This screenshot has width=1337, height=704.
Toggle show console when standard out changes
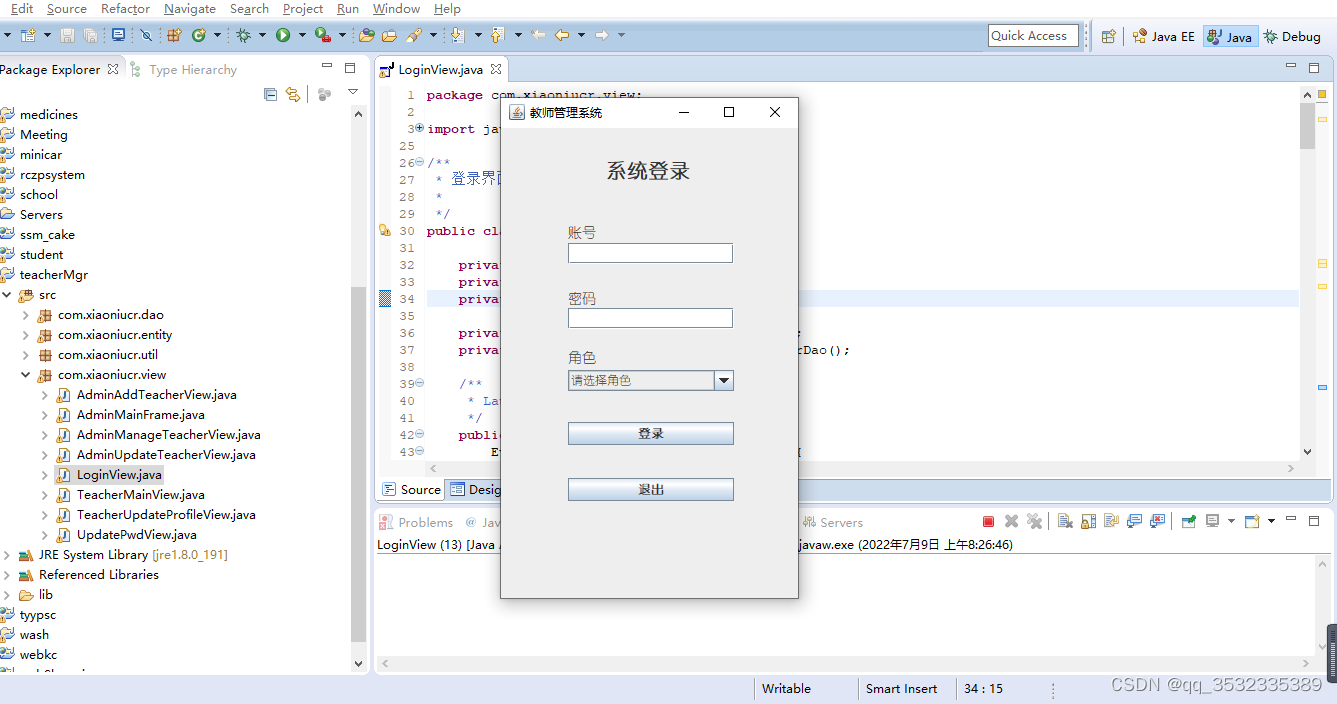pos(1134,521)
